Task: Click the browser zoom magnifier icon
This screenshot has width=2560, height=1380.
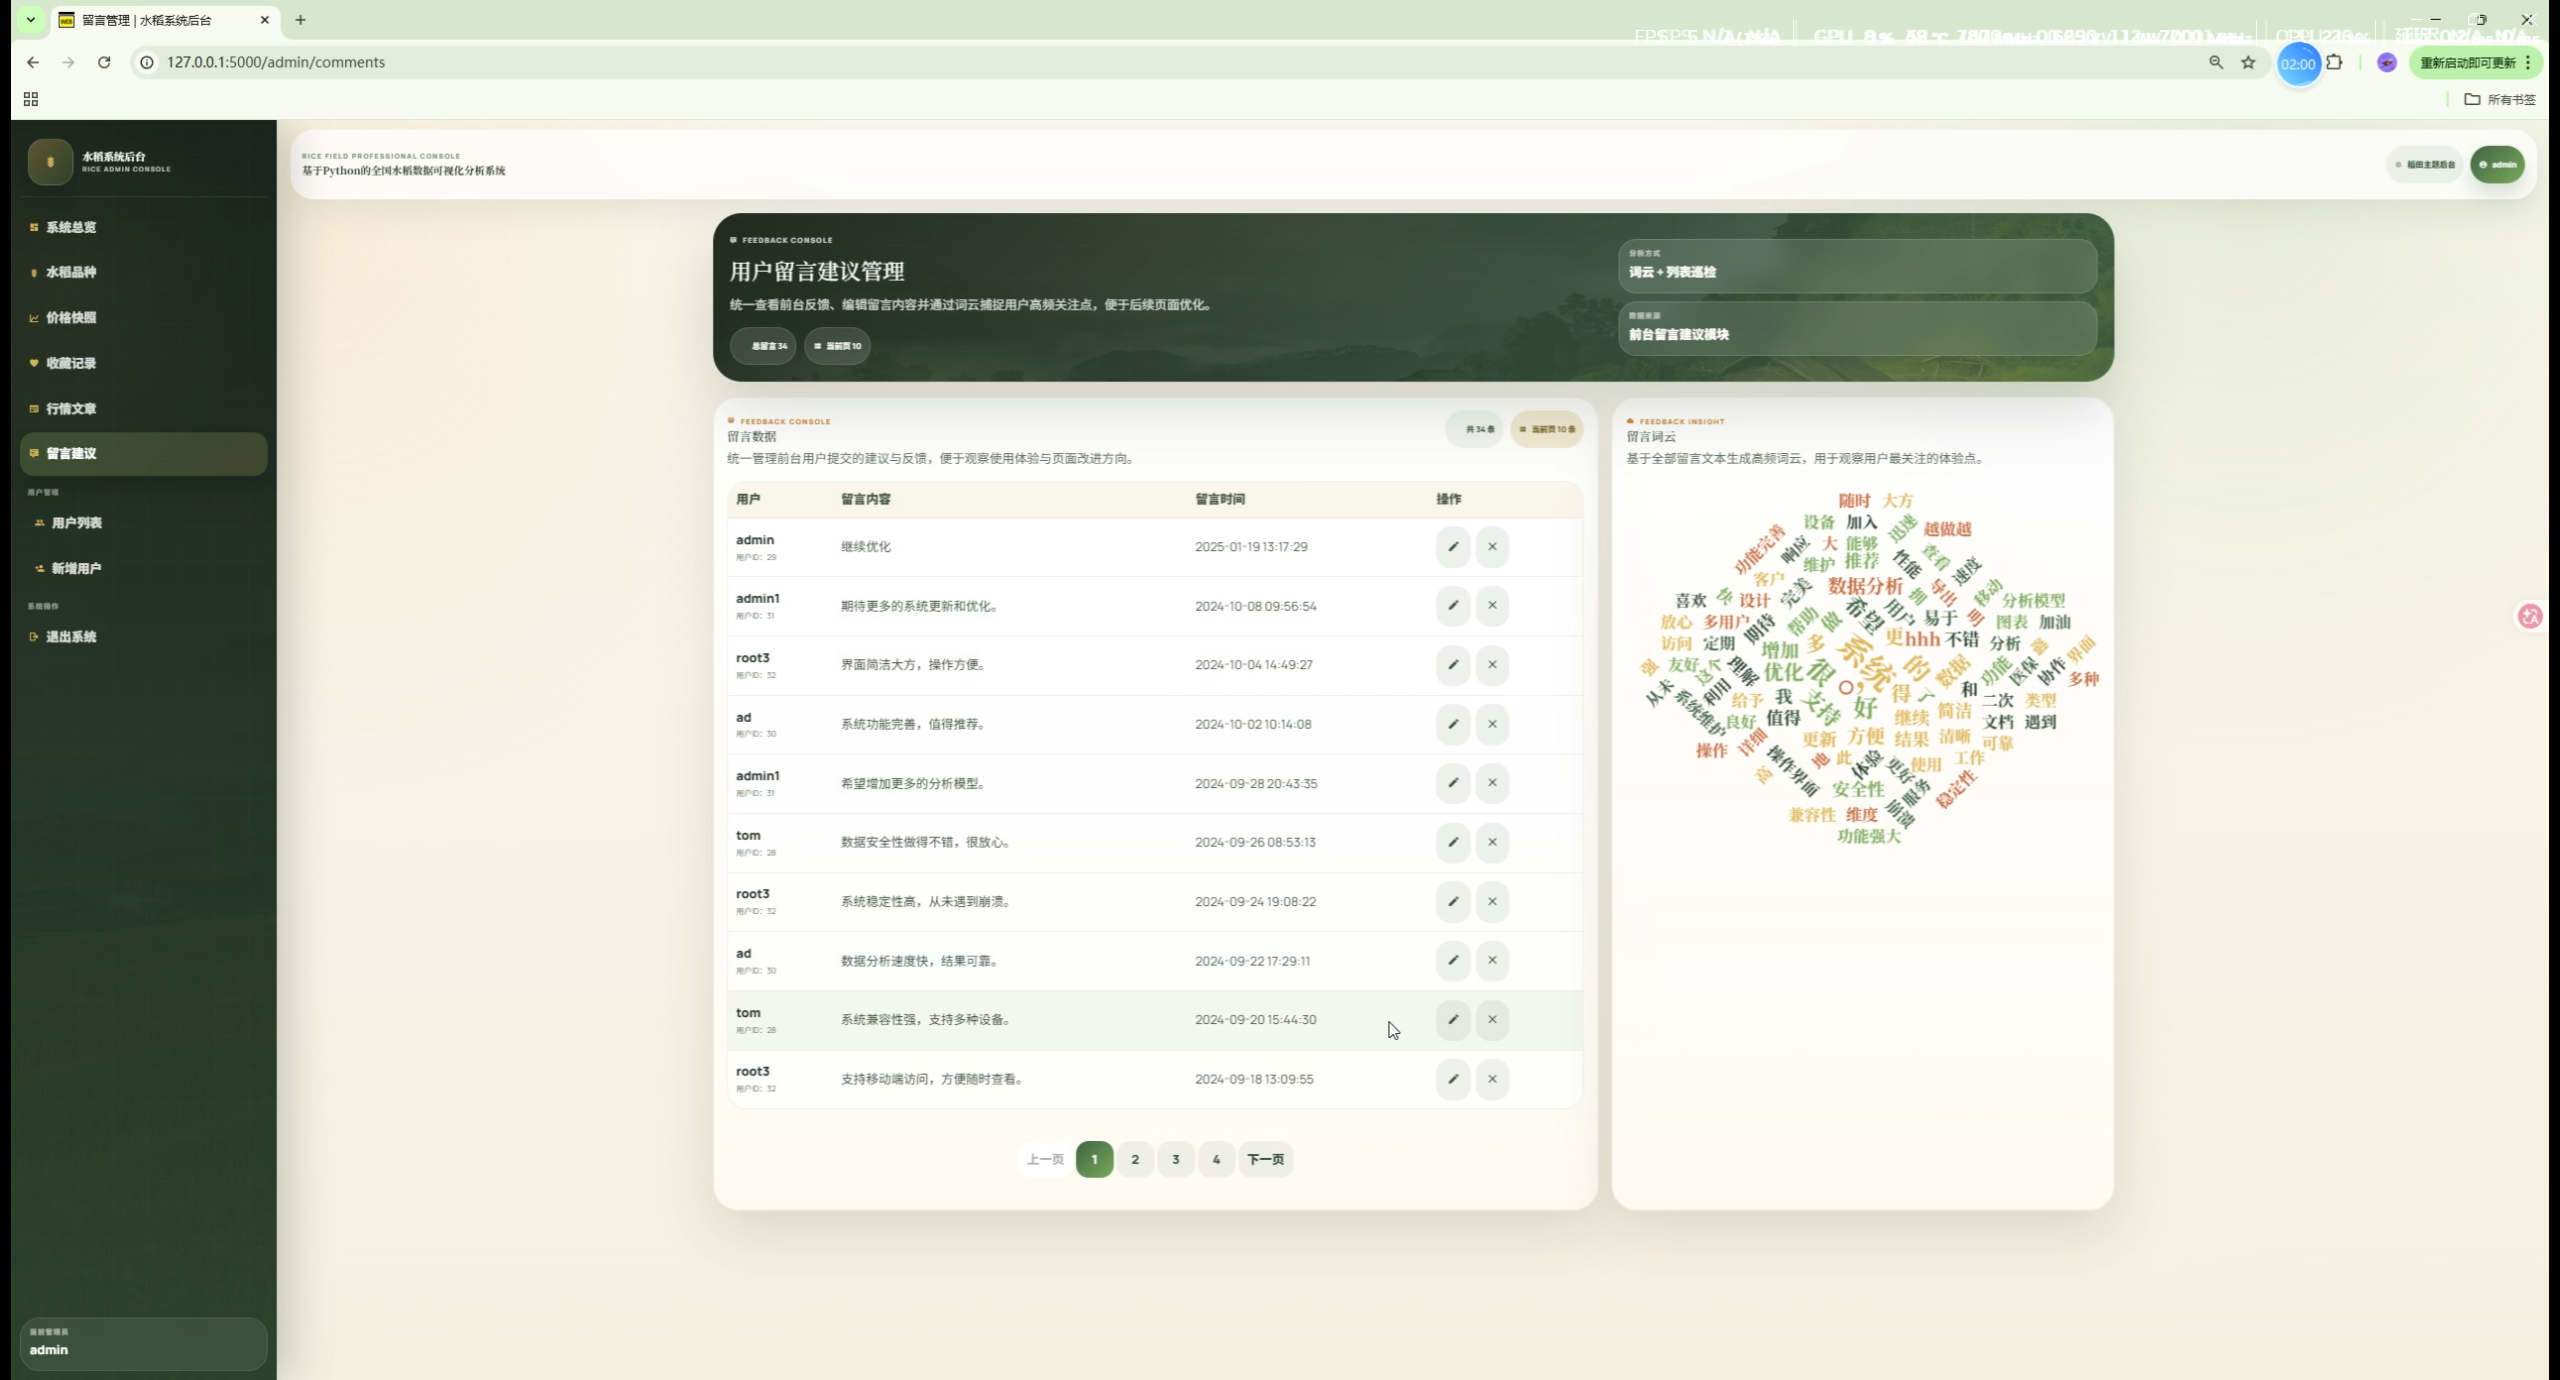Action: [2216, 62]
